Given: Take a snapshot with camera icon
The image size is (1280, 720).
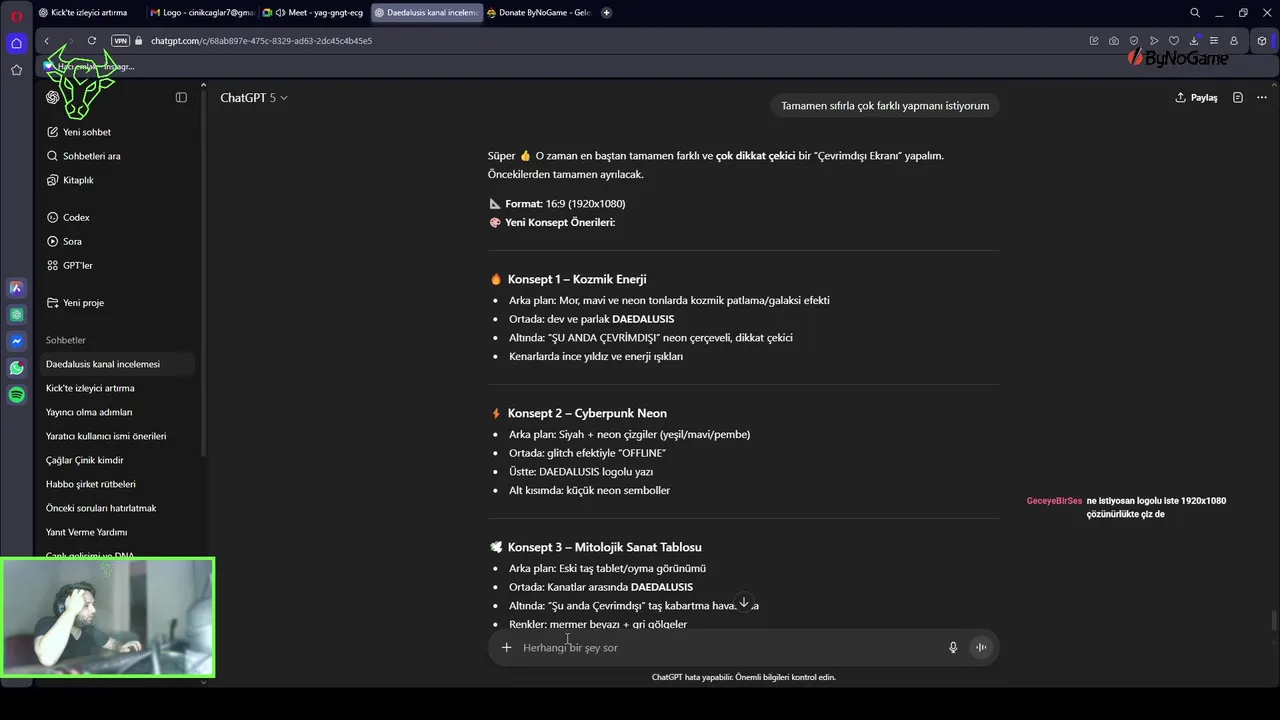Looking at the screenshot, I should 1114,41.
